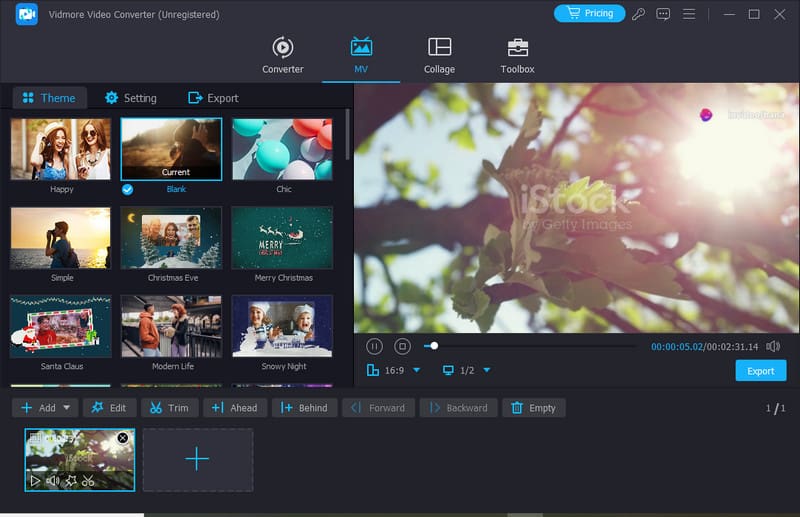Click the 1/1 clip page counter

click(775, 408)
